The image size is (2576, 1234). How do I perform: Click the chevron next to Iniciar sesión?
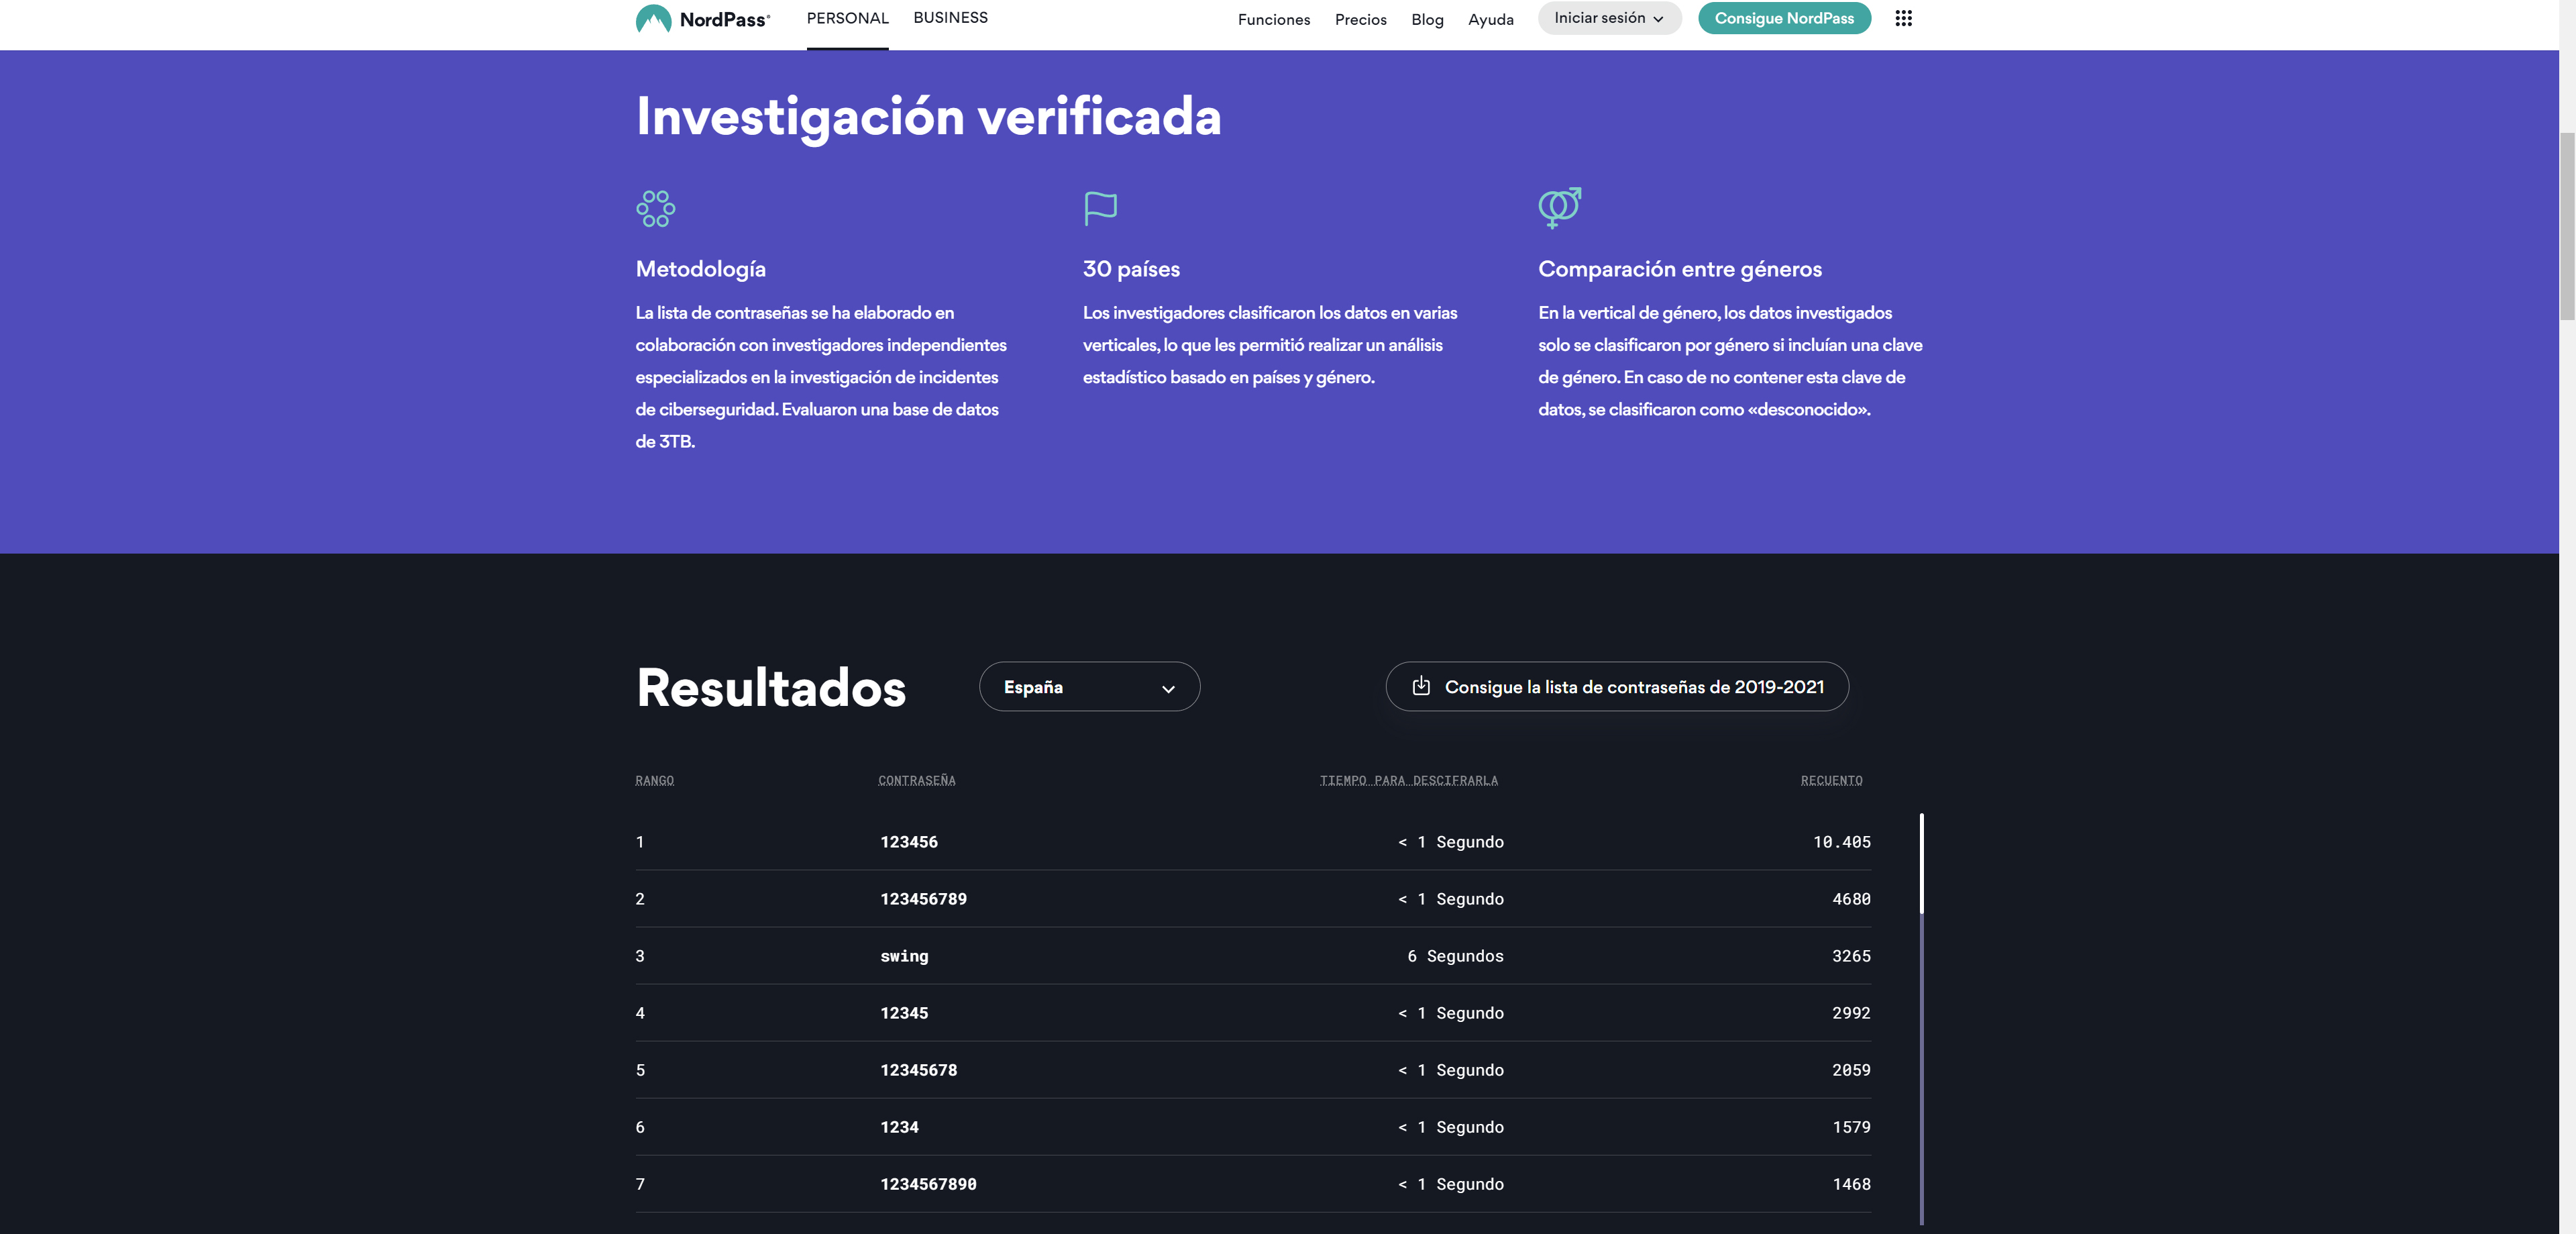[1658, 19]
